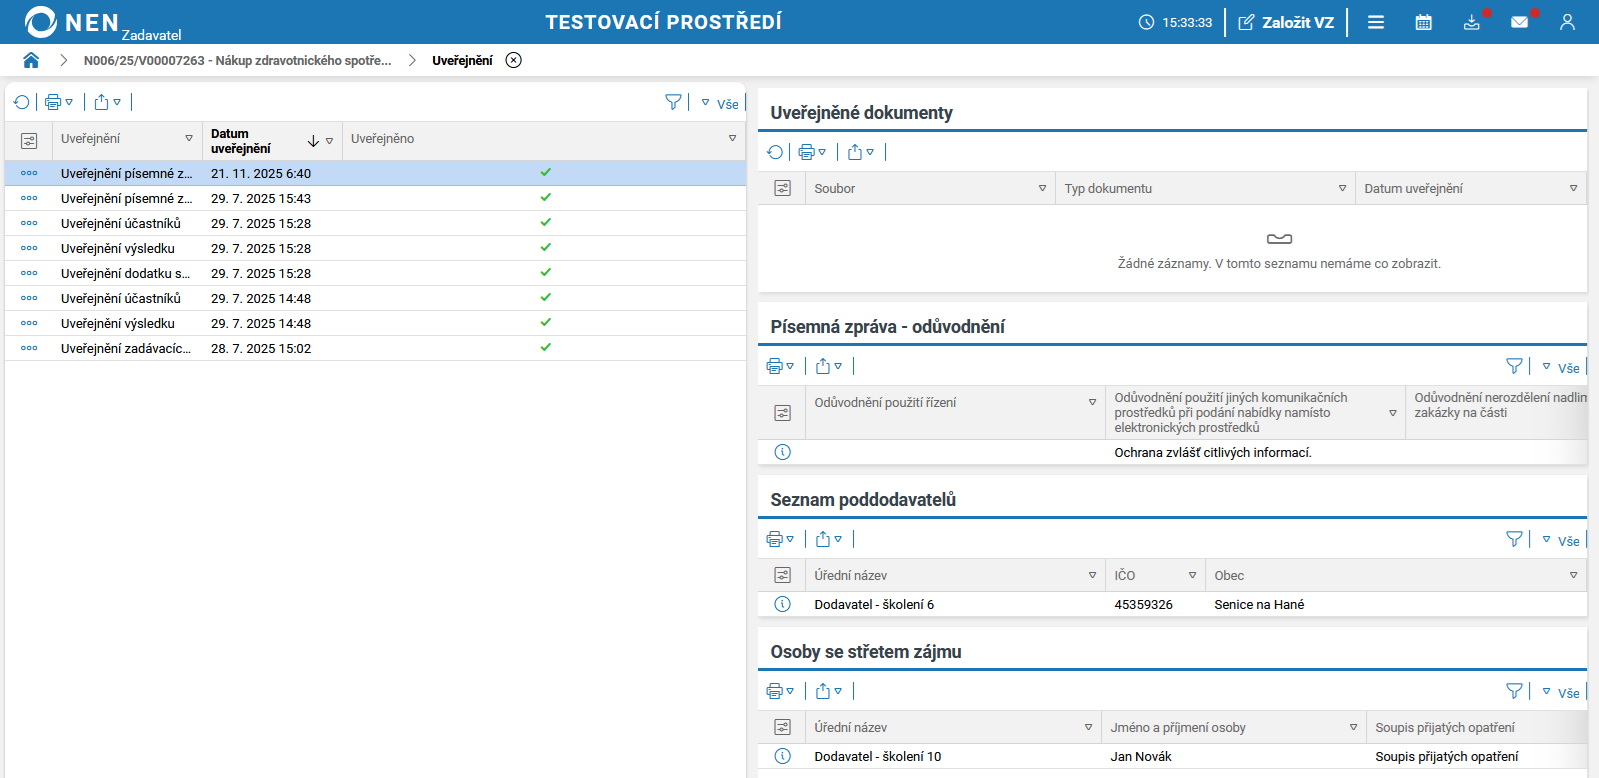Print Seznam poddodavatelů list
This screenshot has height=778, width=1599.
tap(780, 539)
